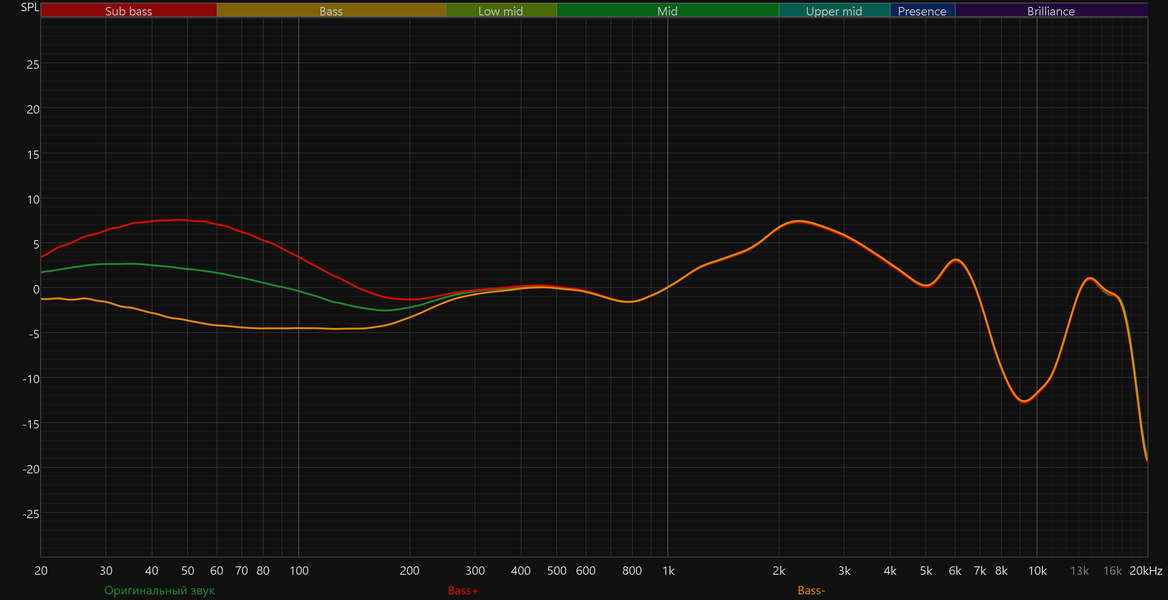Select the Bass frequency band header
This screenshot has height=600, width=1168.
pos(331,11)
